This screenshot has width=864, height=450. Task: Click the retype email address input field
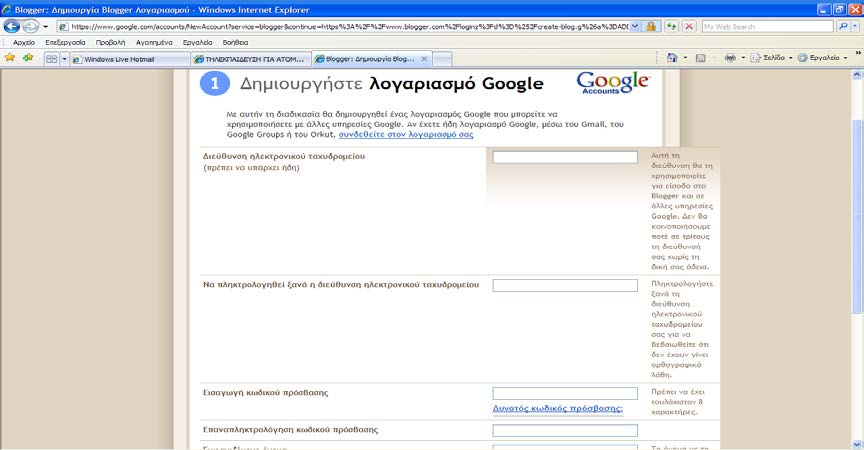click(565, 285)
